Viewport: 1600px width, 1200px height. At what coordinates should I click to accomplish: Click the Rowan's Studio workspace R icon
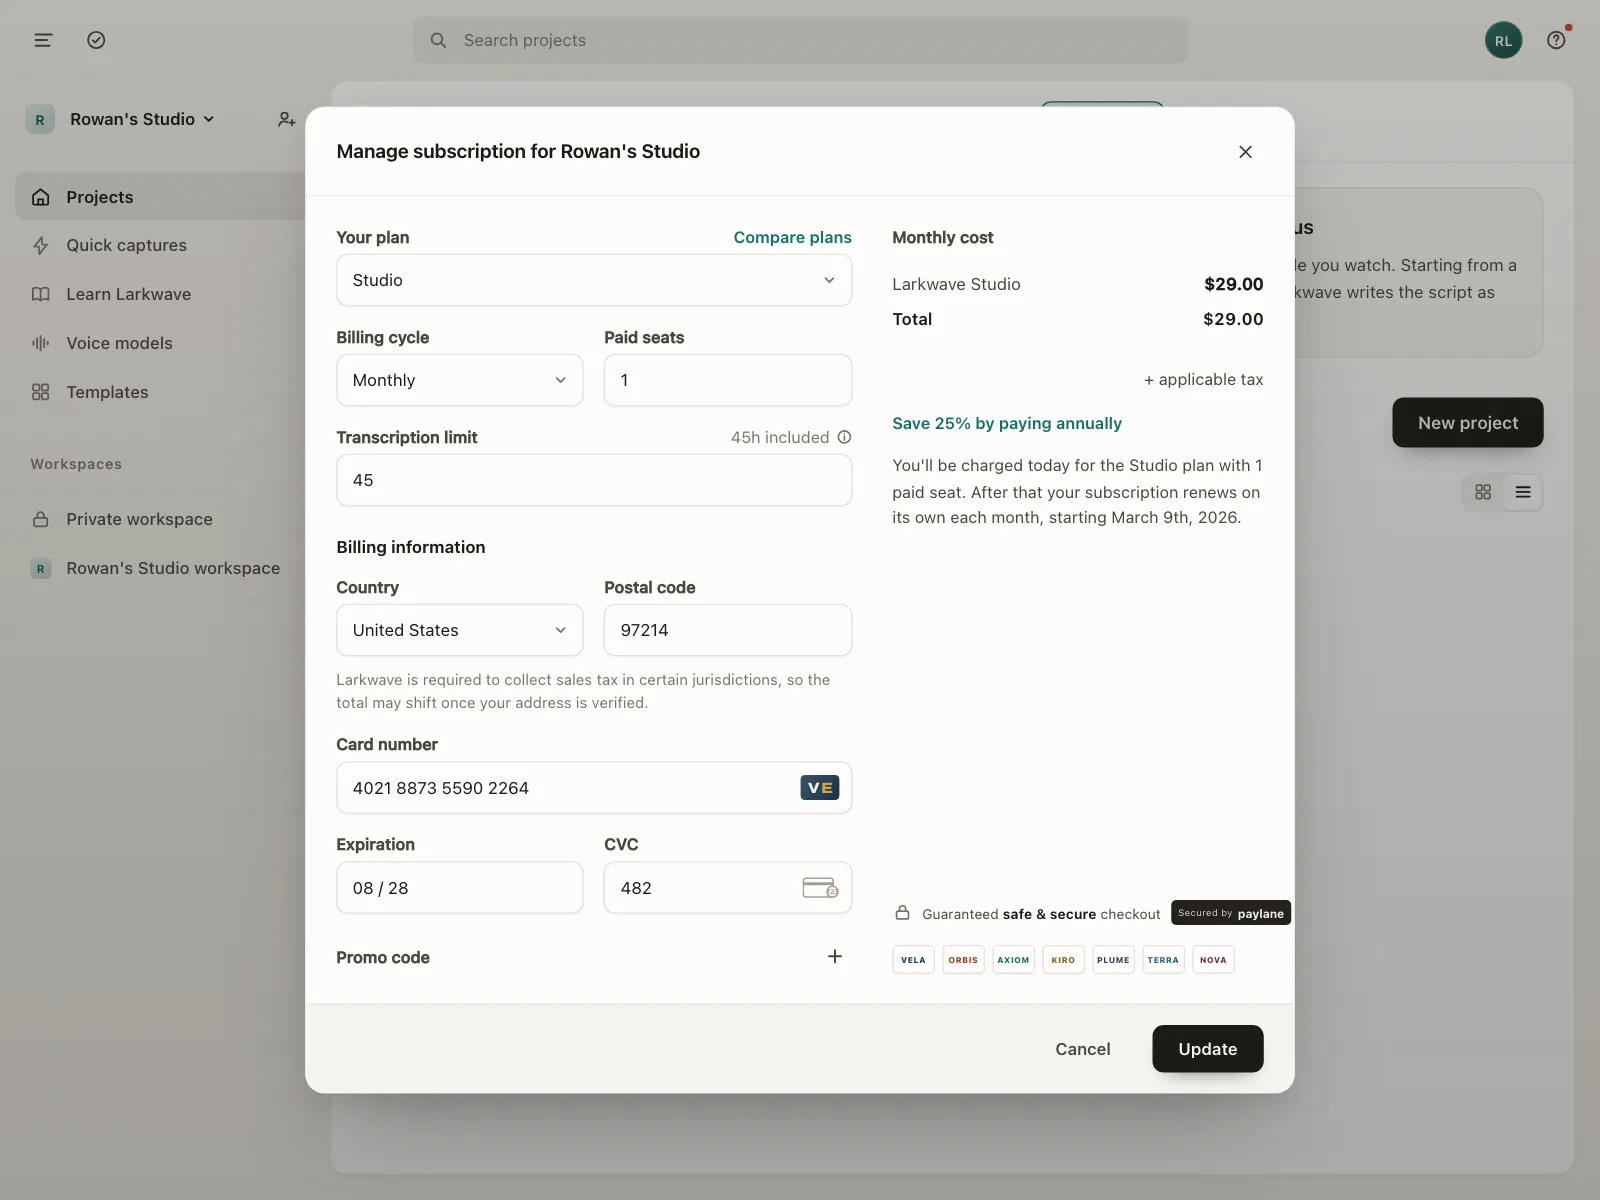click(41, 568)
